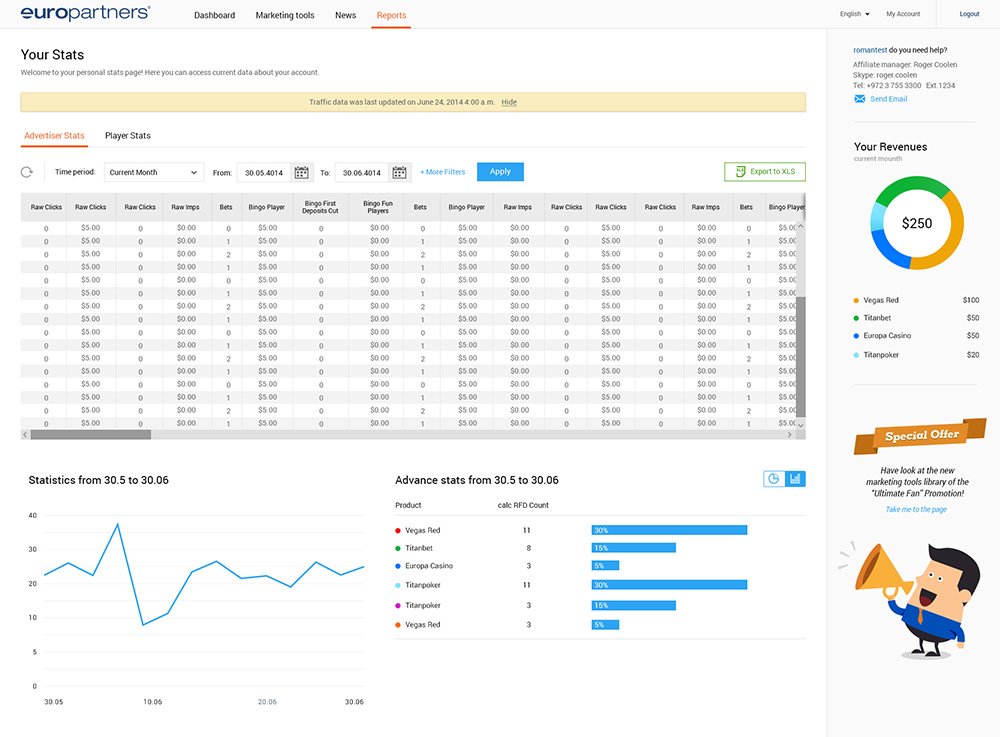The image size is (1000, 737).
Task: Expand the More Filters options
Action: coord(442,172)
